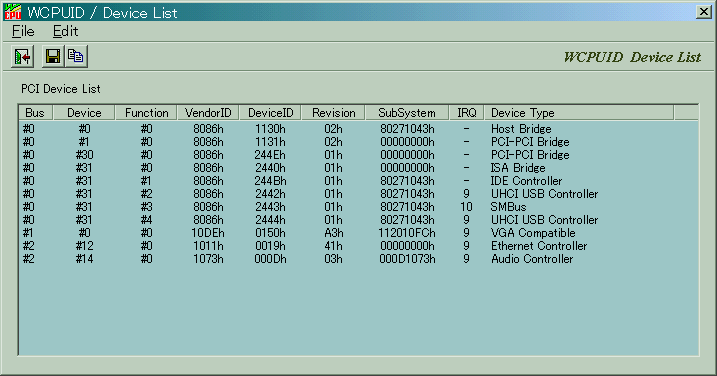Close the Device List window
Viewport: 717px width, 376px height.
tap(703, 12)
